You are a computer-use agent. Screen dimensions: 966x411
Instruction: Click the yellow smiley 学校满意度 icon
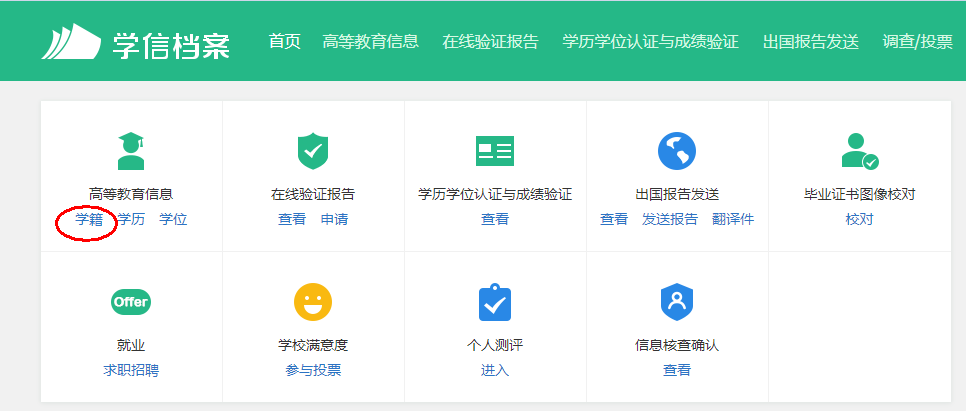[313, 302]
